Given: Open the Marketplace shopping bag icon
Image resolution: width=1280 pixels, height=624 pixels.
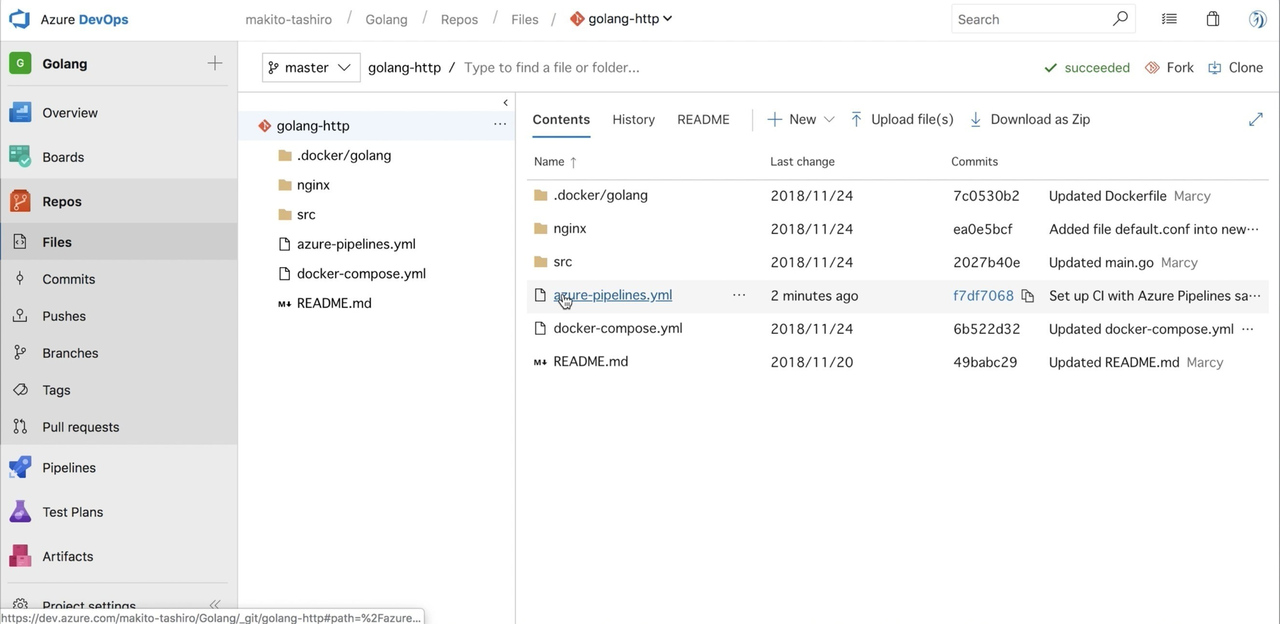Looking at the screenshot, I should pos(1212,18).
